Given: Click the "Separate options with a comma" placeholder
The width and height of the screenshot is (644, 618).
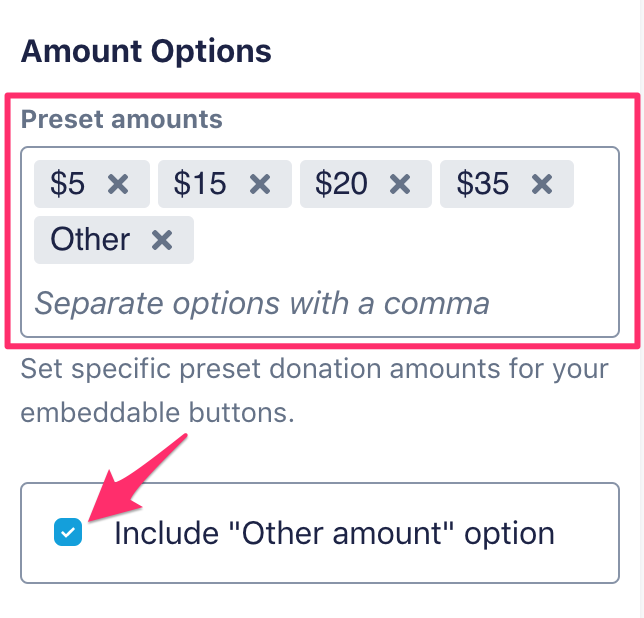Looking at the screenshot, I should 262,302.
